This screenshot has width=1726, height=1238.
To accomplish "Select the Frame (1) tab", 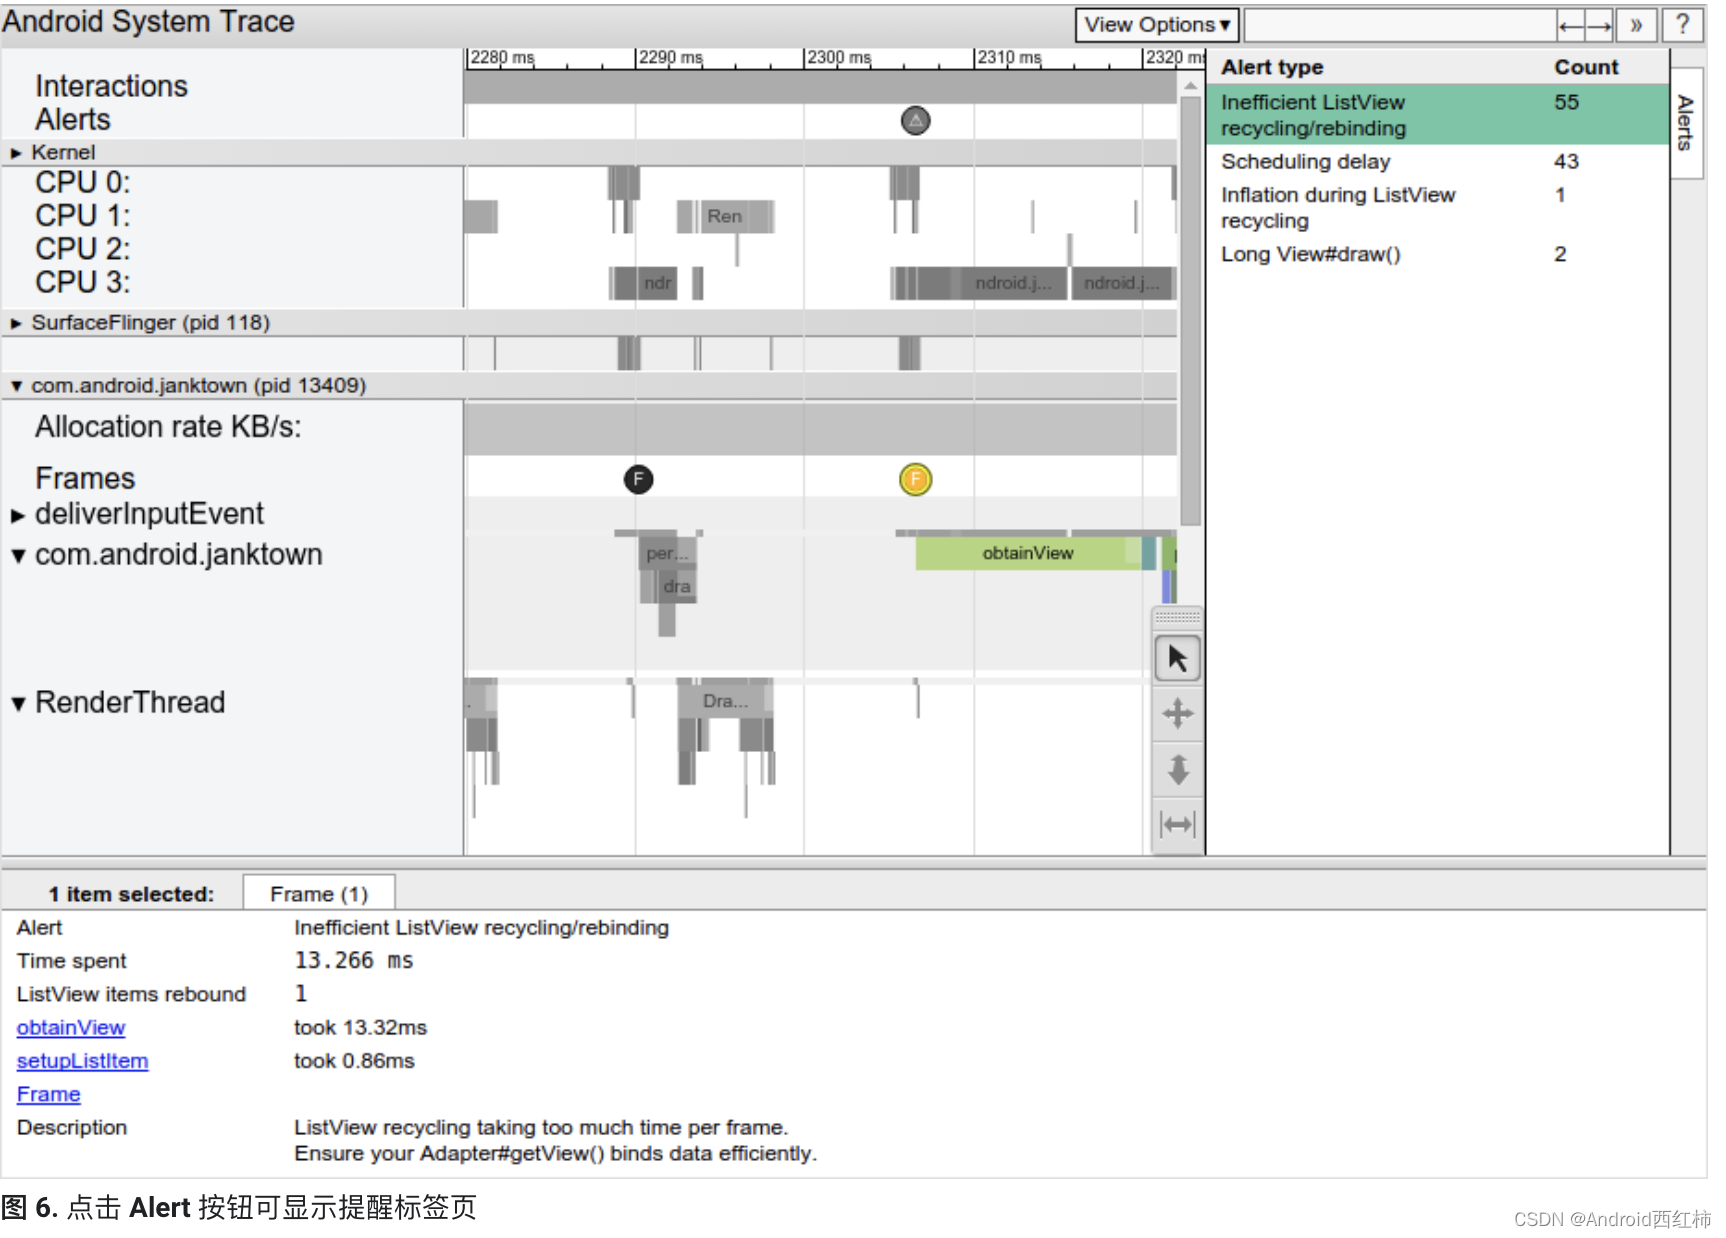I will pos(319,893).
